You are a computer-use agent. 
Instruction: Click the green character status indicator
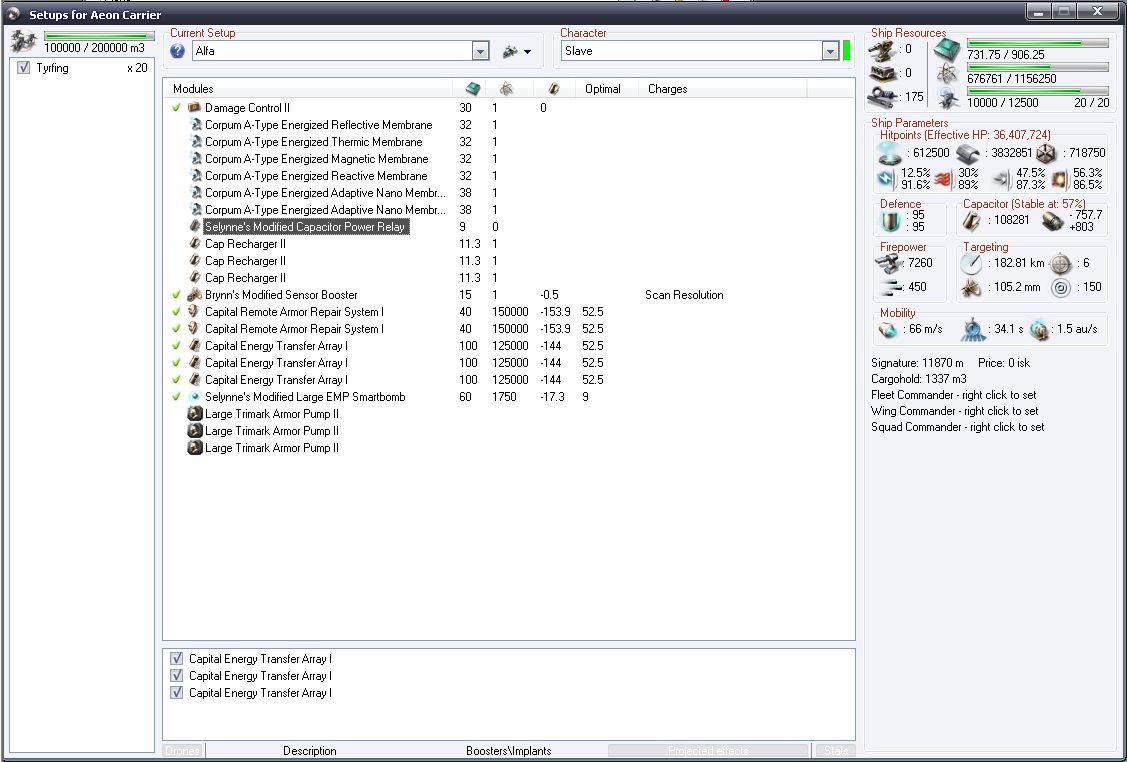click(x=847, y=50)
